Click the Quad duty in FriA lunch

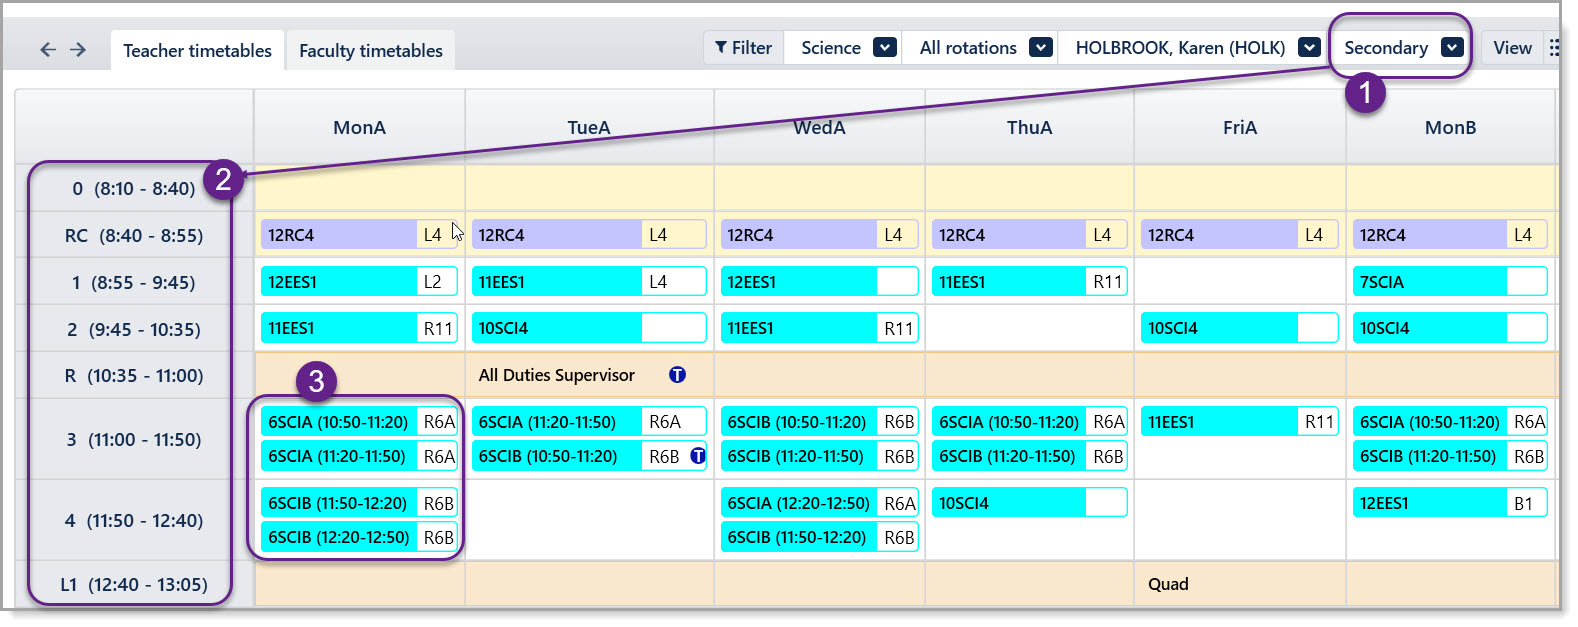click(x=1168, y=584)
